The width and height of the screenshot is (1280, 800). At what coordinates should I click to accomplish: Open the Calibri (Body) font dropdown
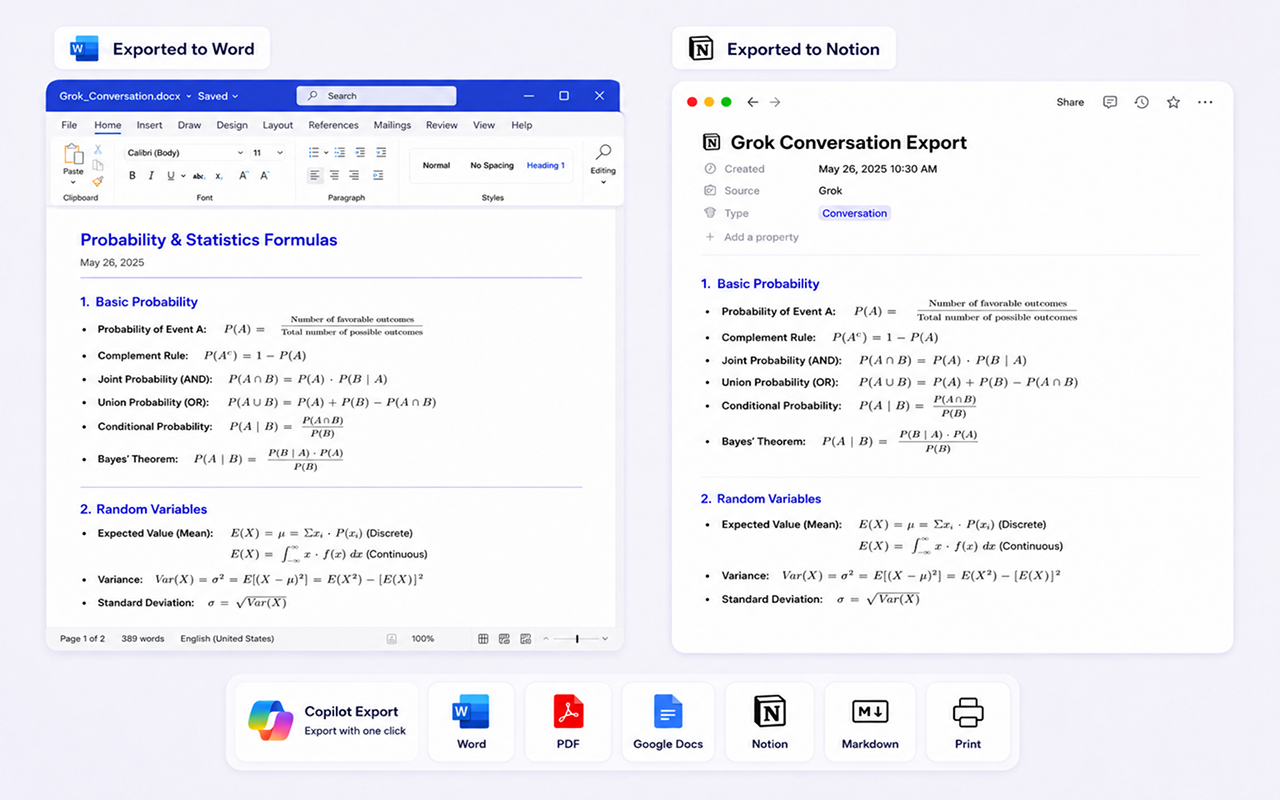(x=185, y=153)
